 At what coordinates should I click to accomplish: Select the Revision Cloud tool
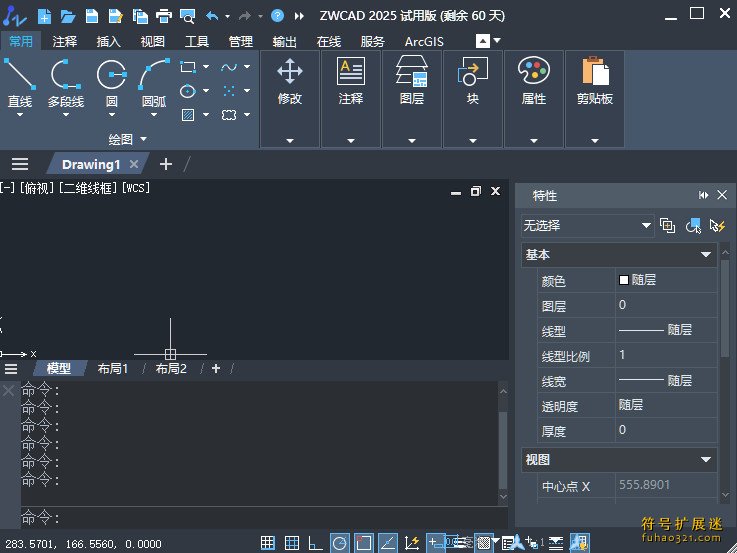(x=229, y=115)
